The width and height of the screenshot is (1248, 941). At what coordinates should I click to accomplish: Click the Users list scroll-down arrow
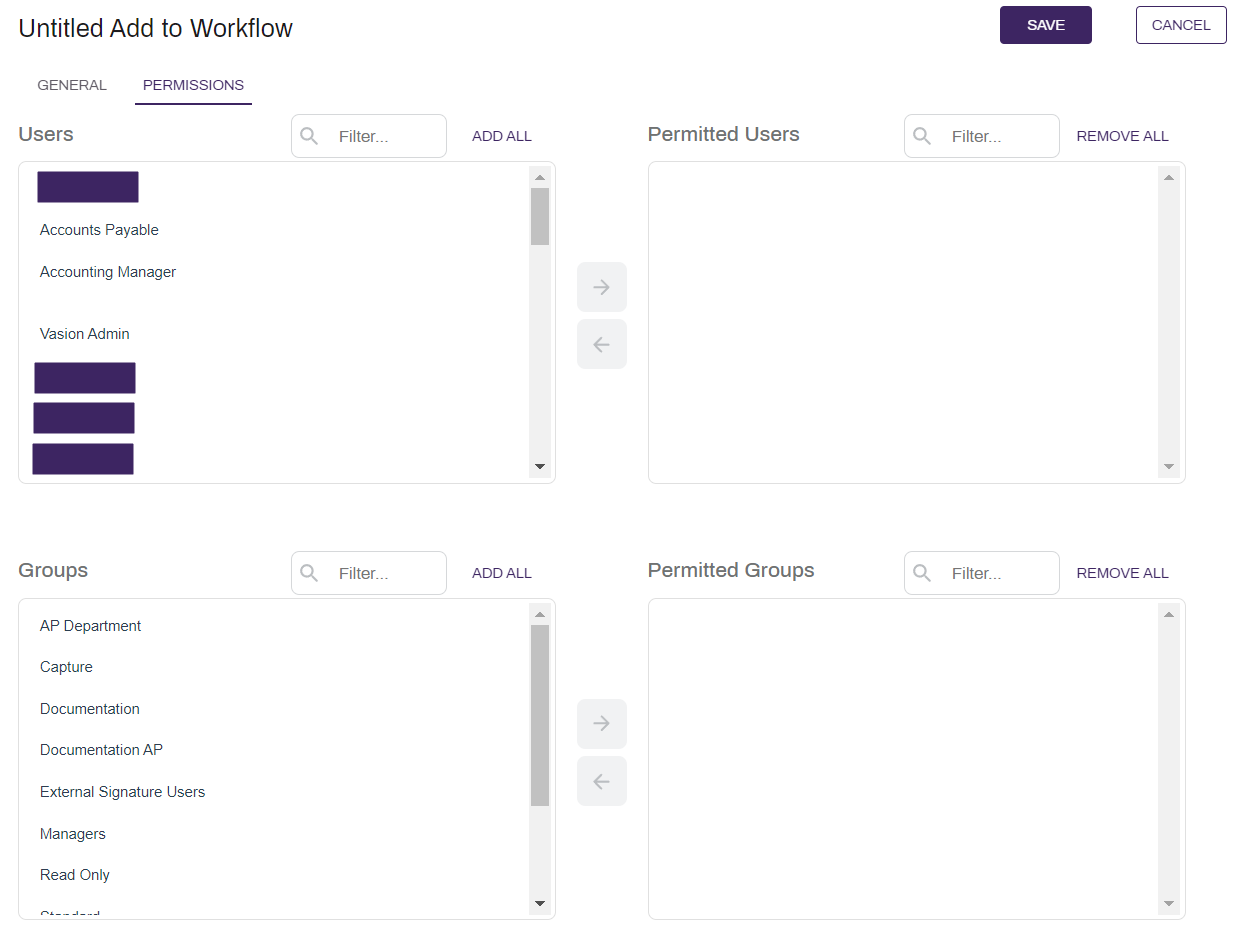coord(540,467)
